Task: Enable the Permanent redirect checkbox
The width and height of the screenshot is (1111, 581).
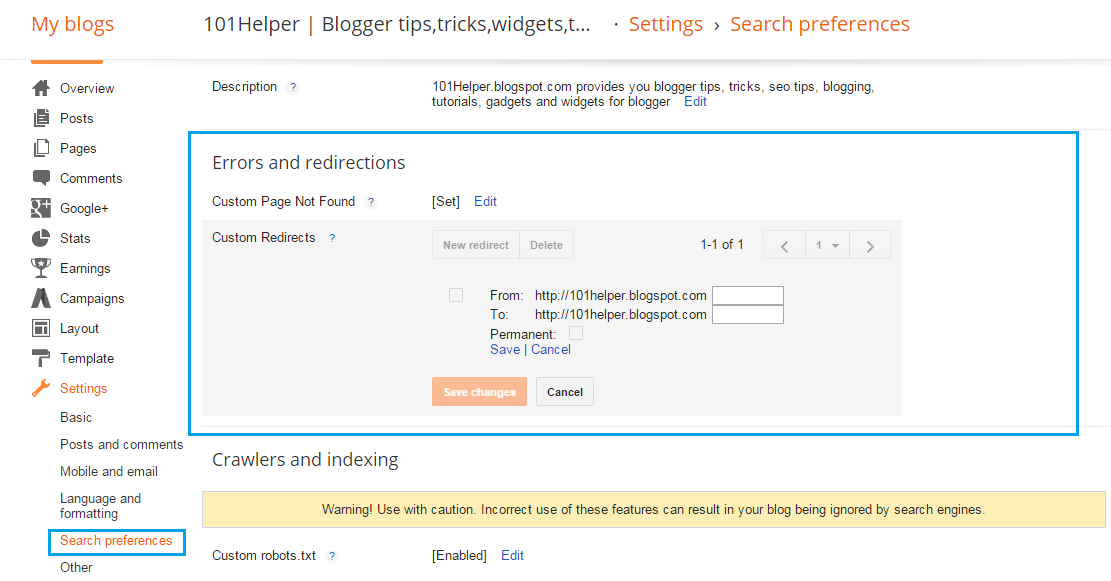Action: [576, 333]
